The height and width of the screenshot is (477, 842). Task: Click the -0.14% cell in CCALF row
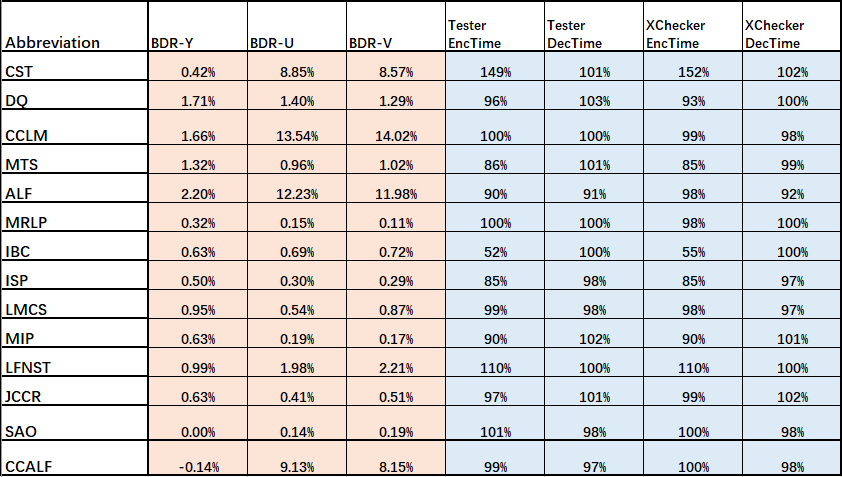click(x=198, y=458)
